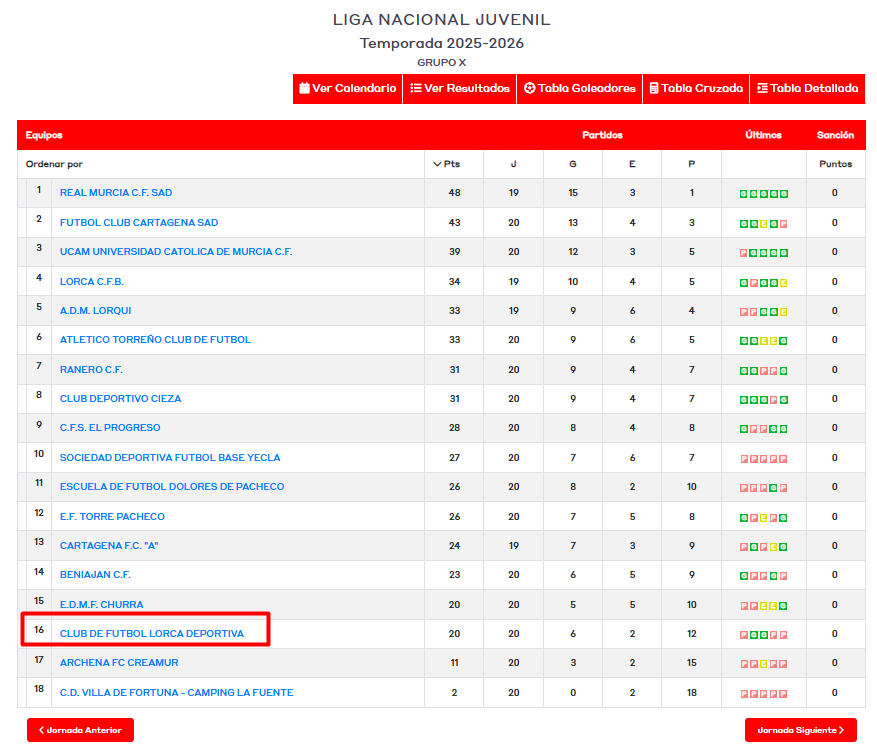Click list icon in Tabla Detallada
The image size is (877, 753).
point(762,88)
